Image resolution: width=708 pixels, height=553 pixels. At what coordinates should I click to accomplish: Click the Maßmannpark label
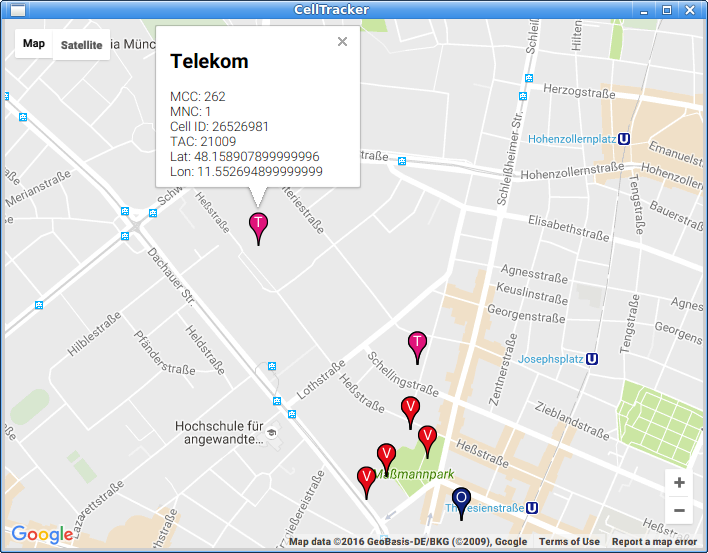[415, 474]
